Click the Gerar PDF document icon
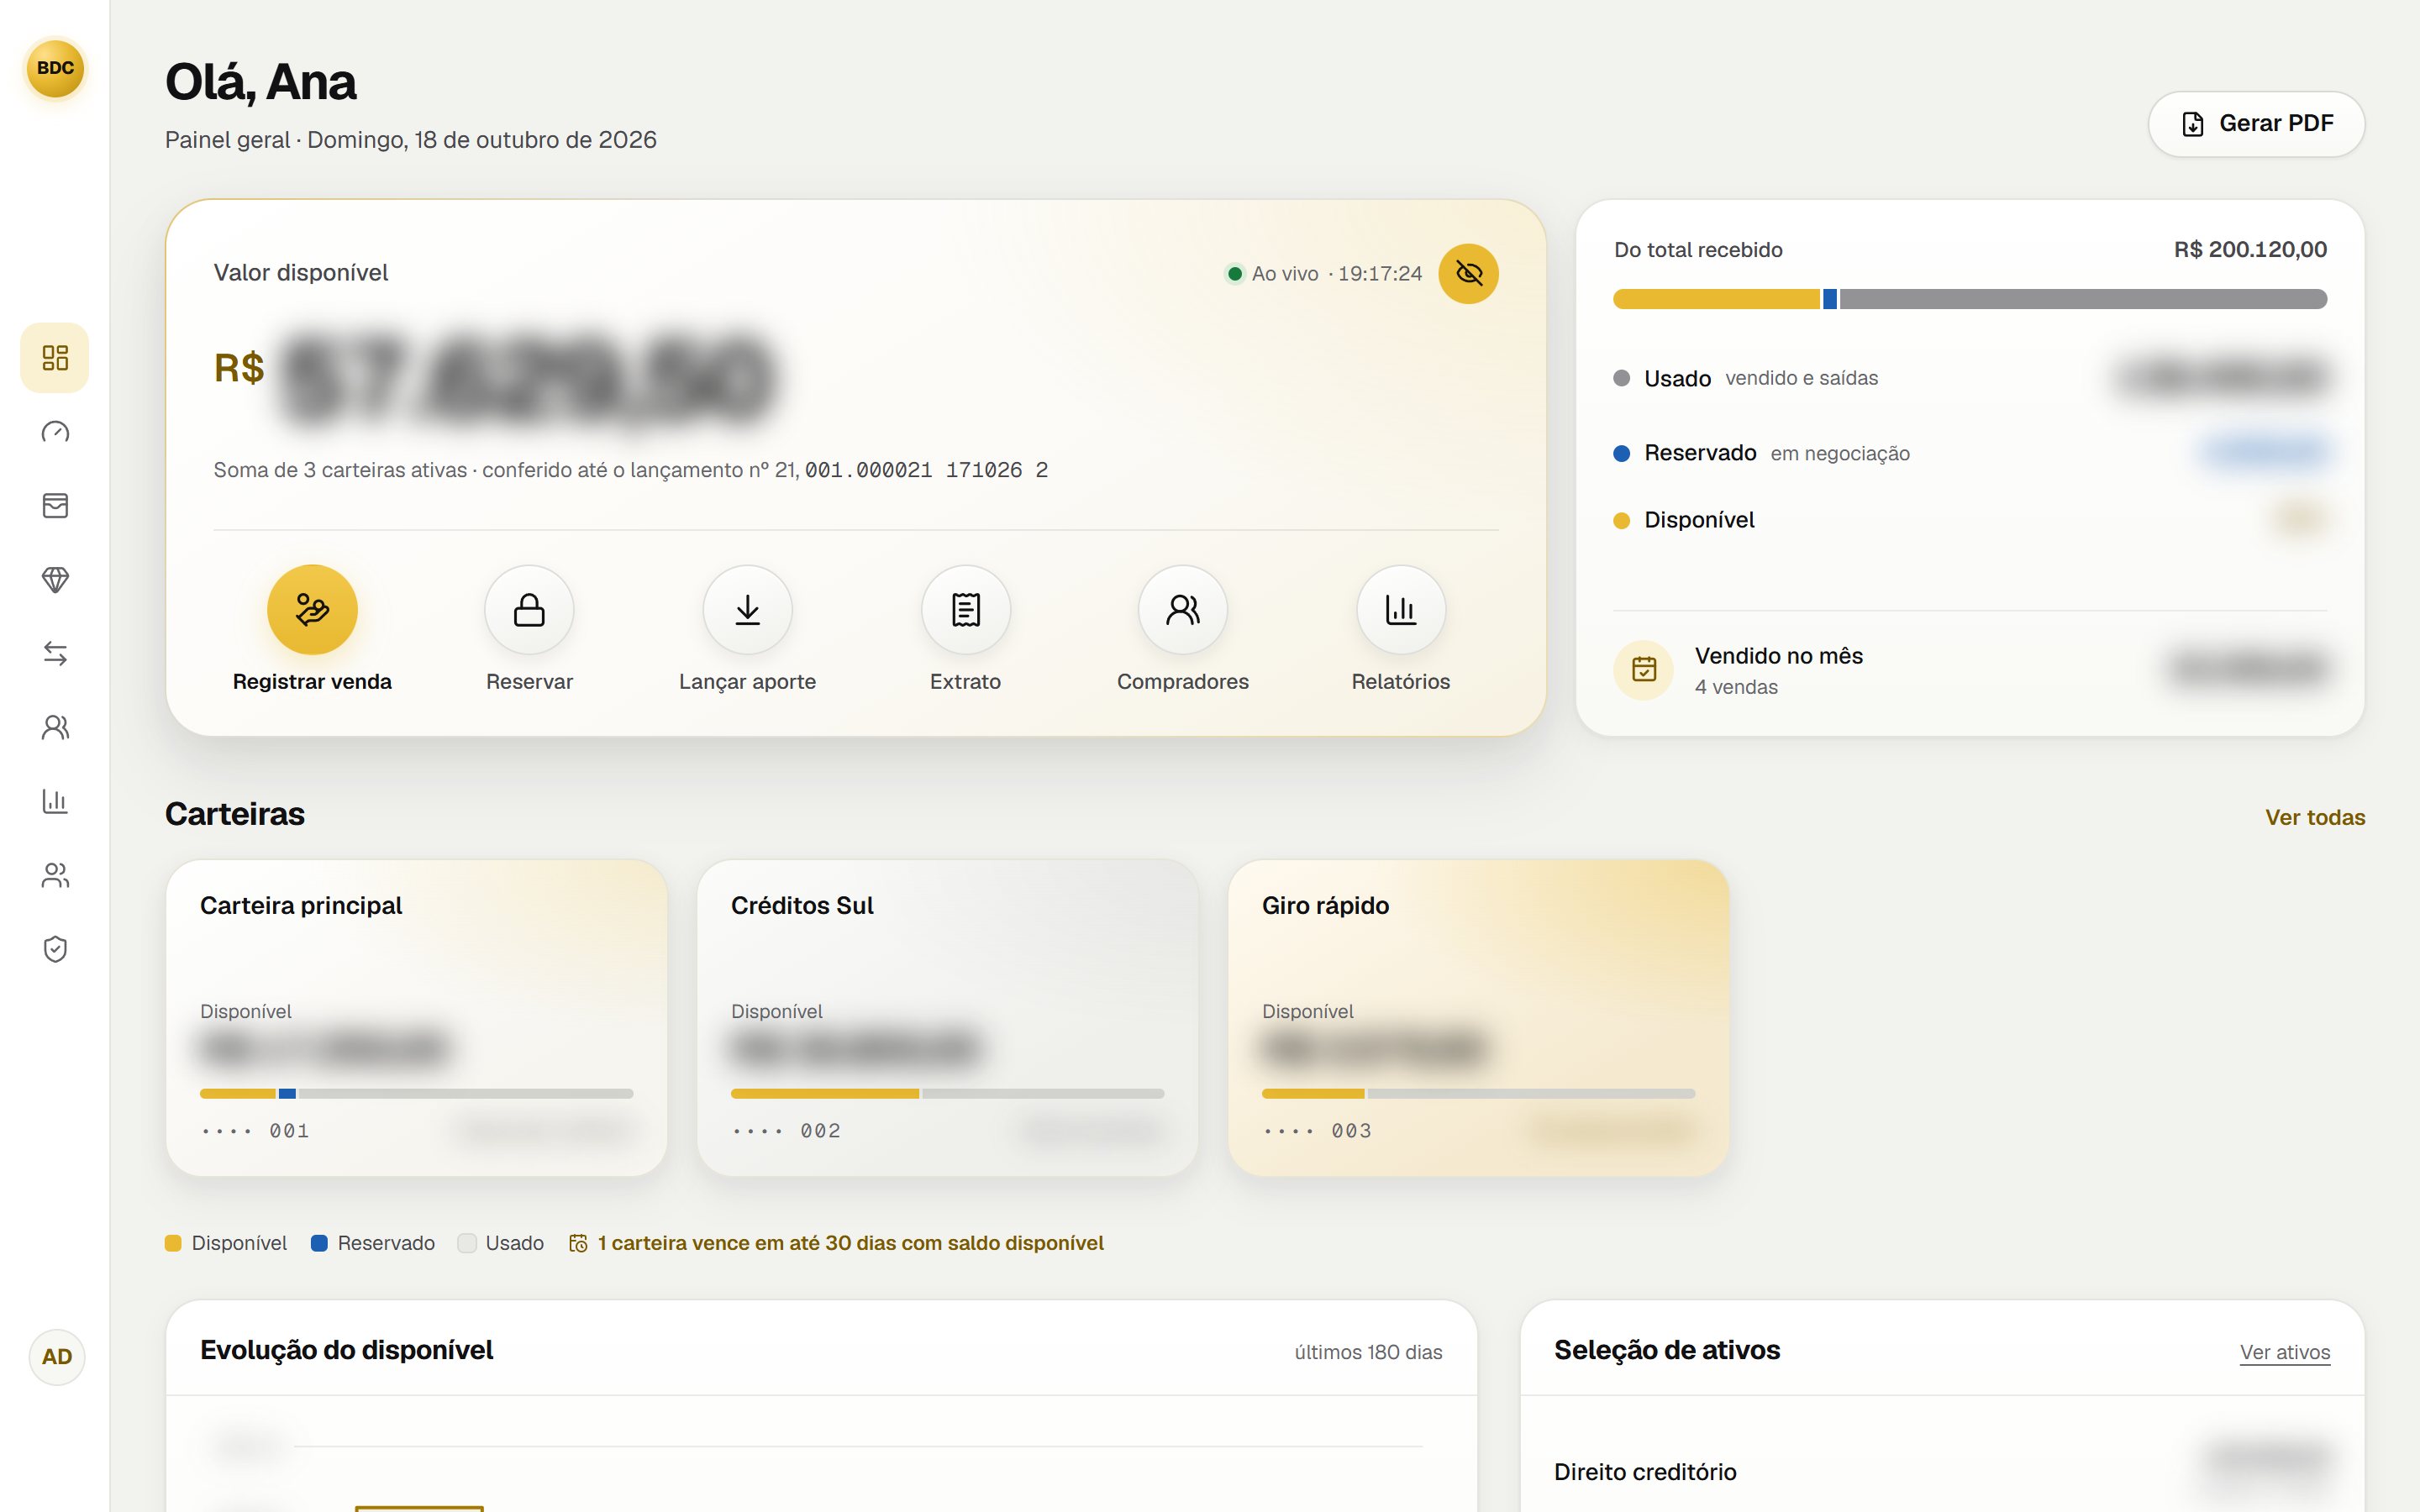This screenshot has width=2420, height=1512. [x=2192, y=124]
